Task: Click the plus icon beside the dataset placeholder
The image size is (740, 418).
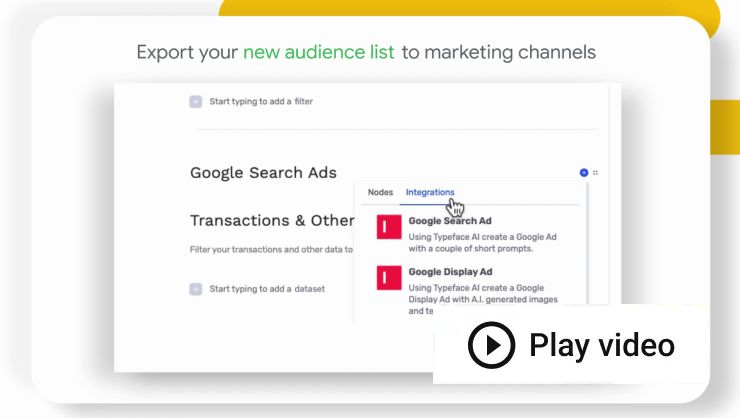Action: tap(196, 289)
